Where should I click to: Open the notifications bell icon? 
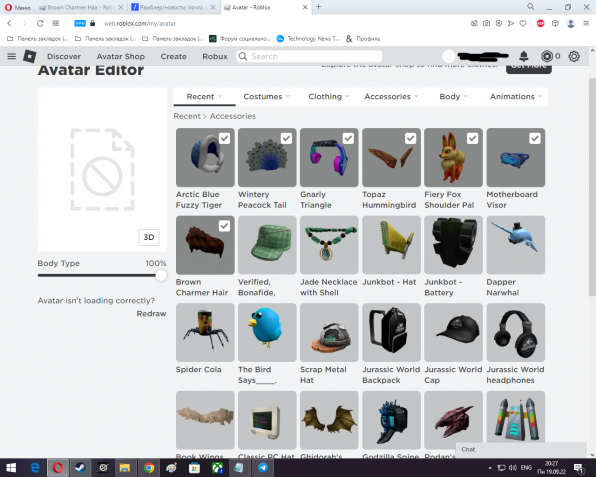pyautogui.click(x=524, y=56)
